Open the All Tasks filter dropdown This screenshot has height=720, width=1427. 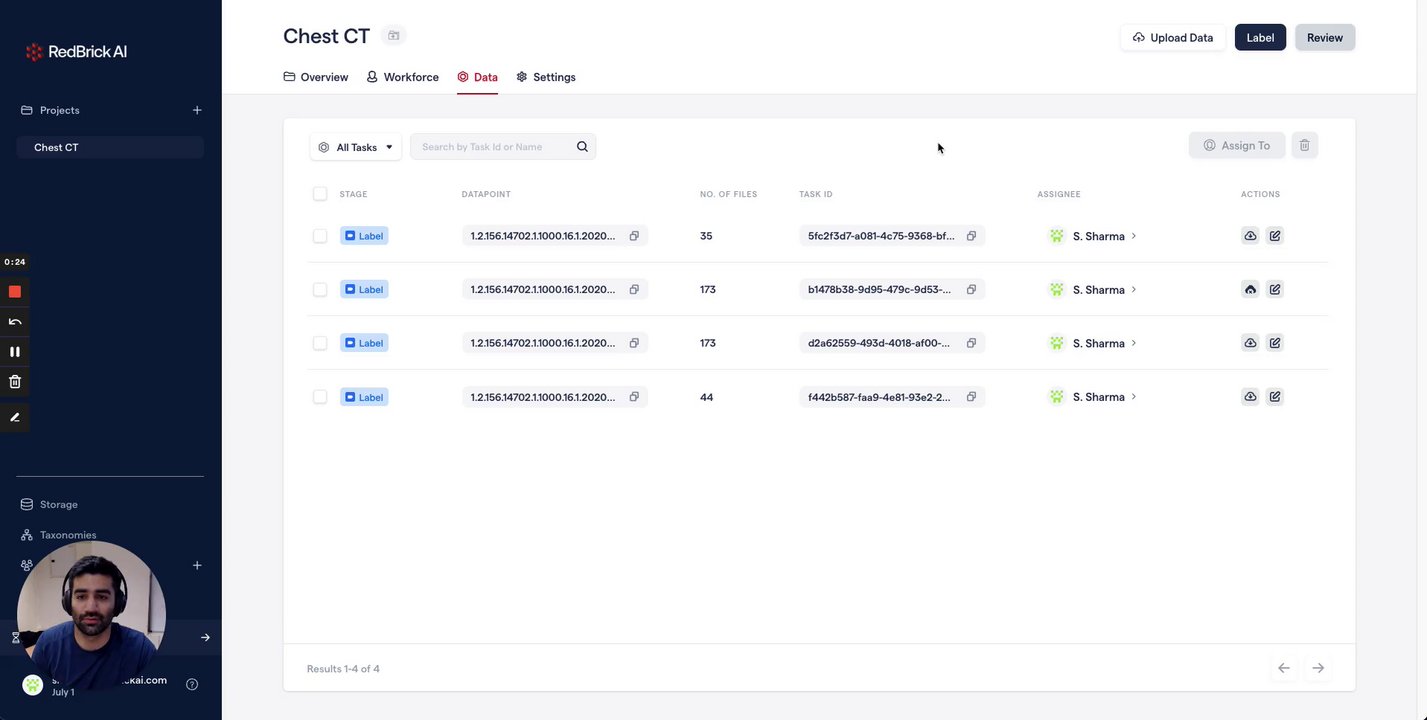click(355, 147)
